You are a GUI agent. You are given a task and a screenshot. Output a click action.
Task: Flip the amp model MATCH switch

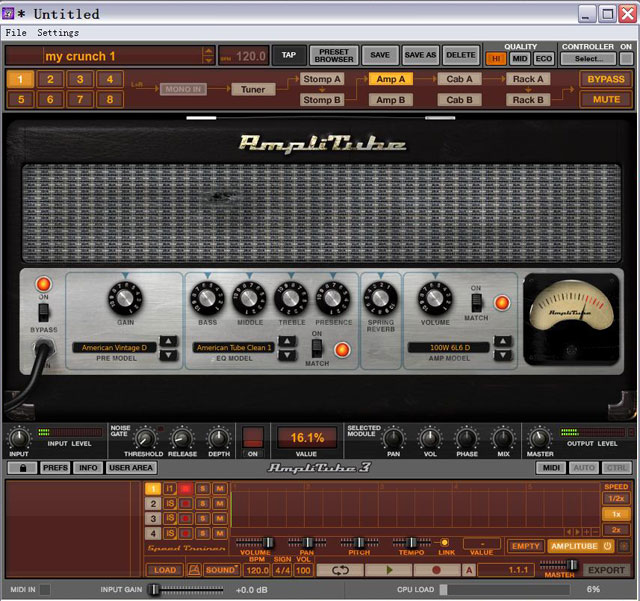click(x=476, y=303)
